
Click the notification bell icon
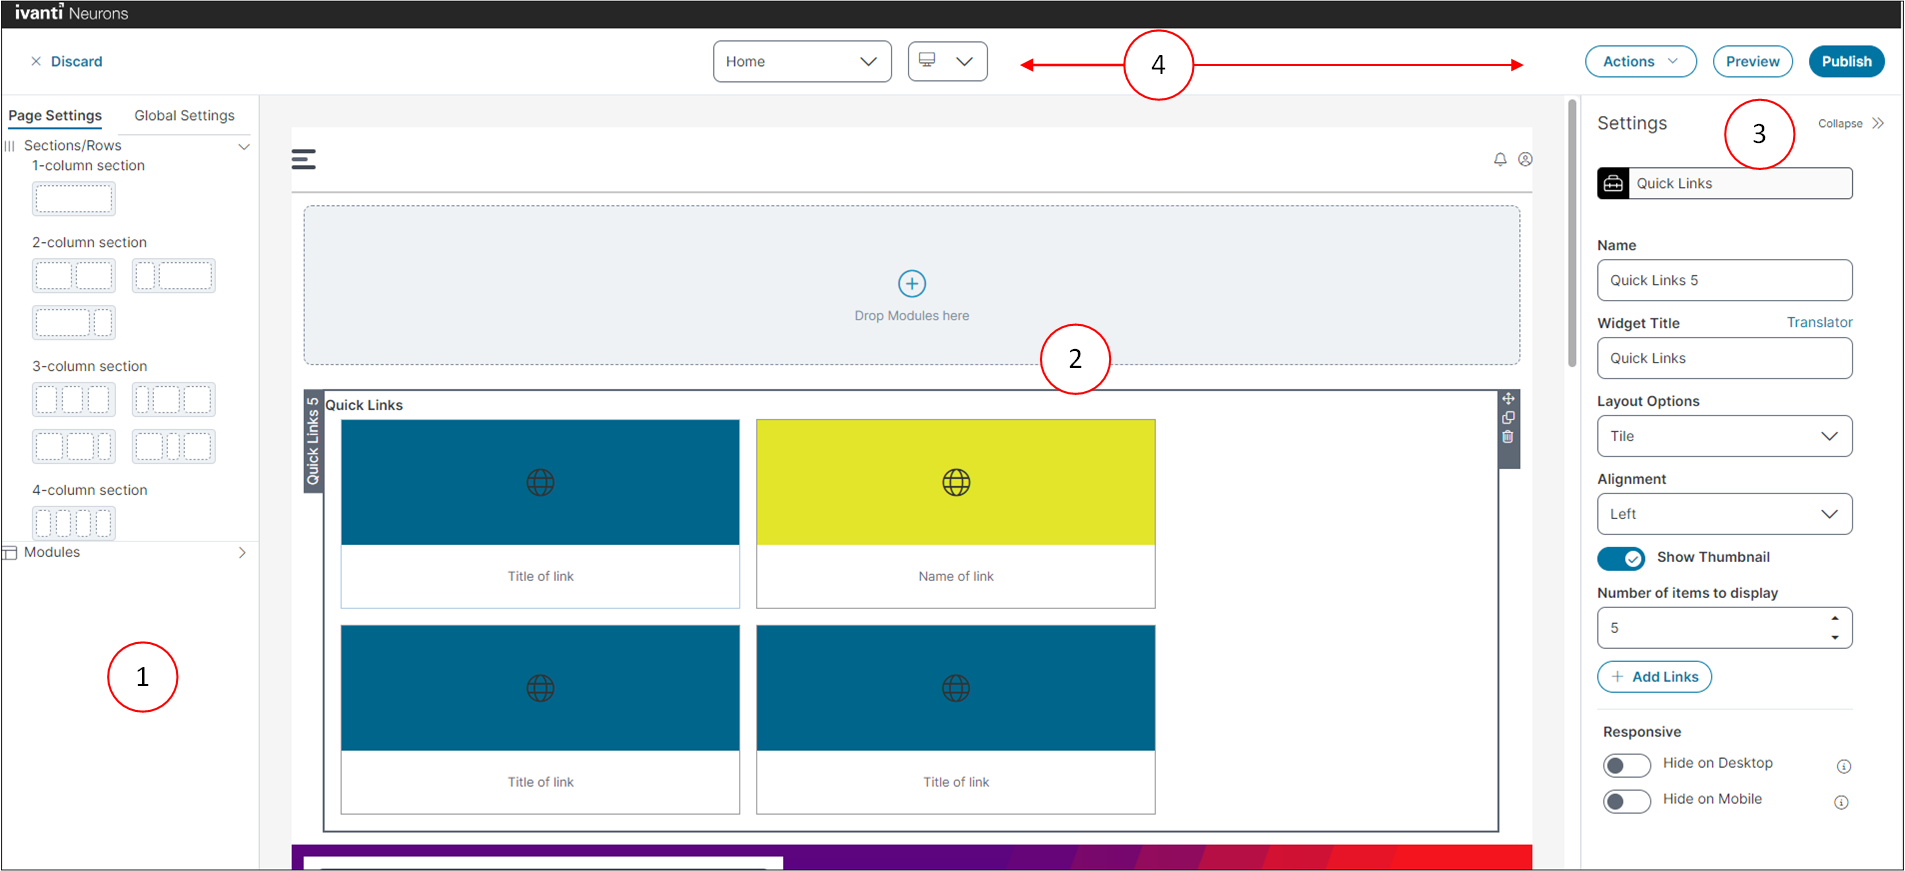(x=1500, y=159)
